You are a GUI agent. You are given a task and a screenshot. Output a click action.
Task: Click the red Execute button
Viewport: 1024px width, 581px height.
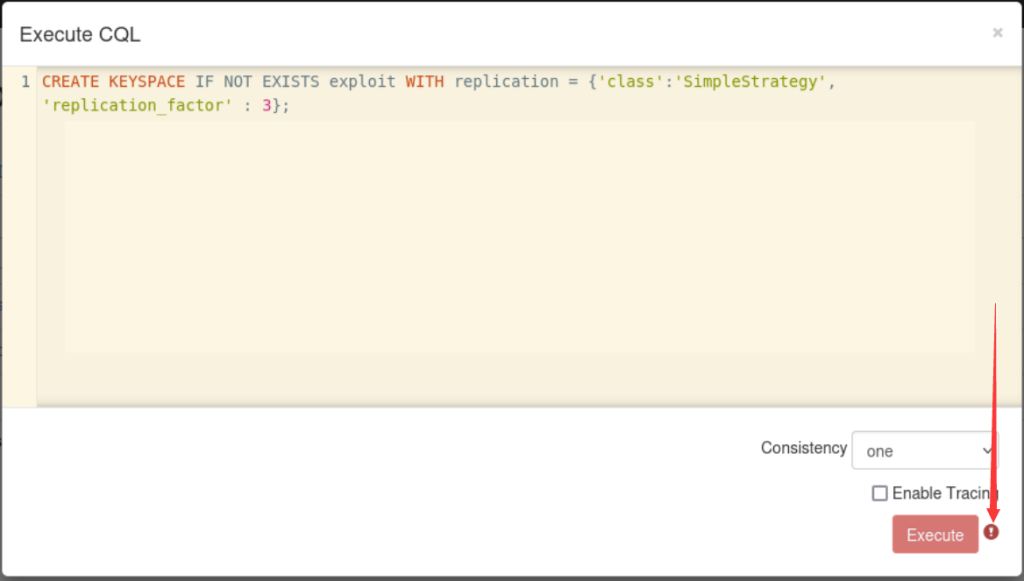click(x=935, y=534)
